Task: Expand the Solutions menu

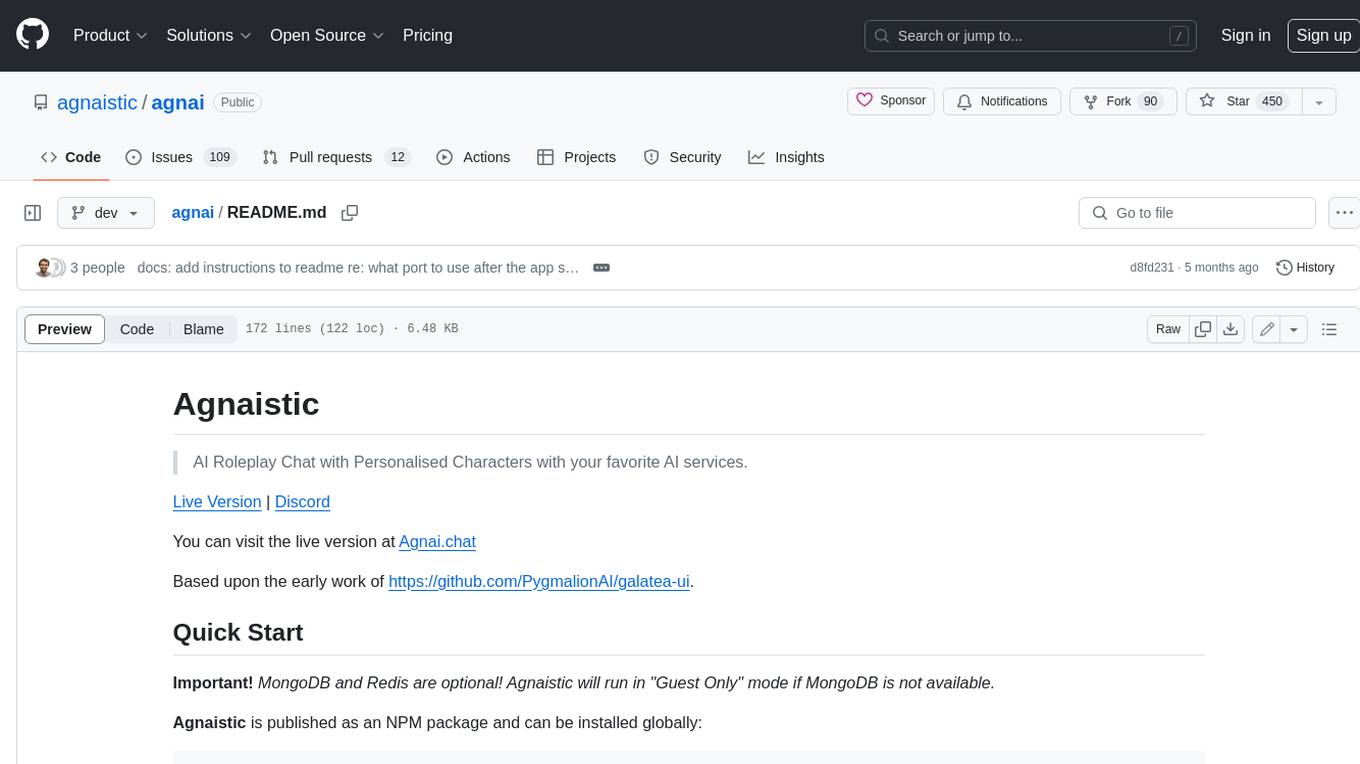Action: click(209, 35)
